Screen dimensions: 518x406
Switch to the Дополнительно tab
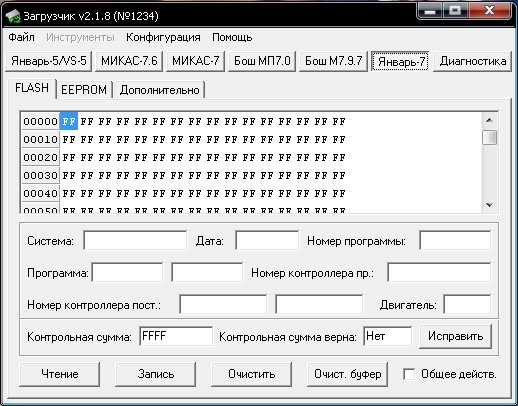[159, 90]
